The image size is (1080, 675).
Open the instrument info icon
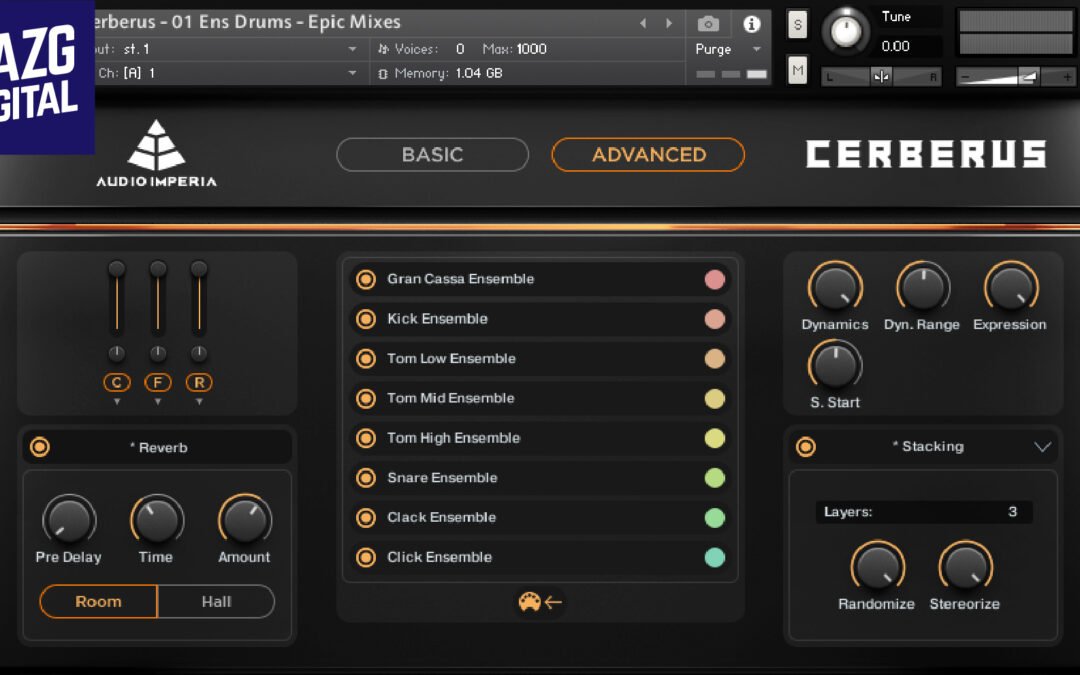click(x=751, y=24)
